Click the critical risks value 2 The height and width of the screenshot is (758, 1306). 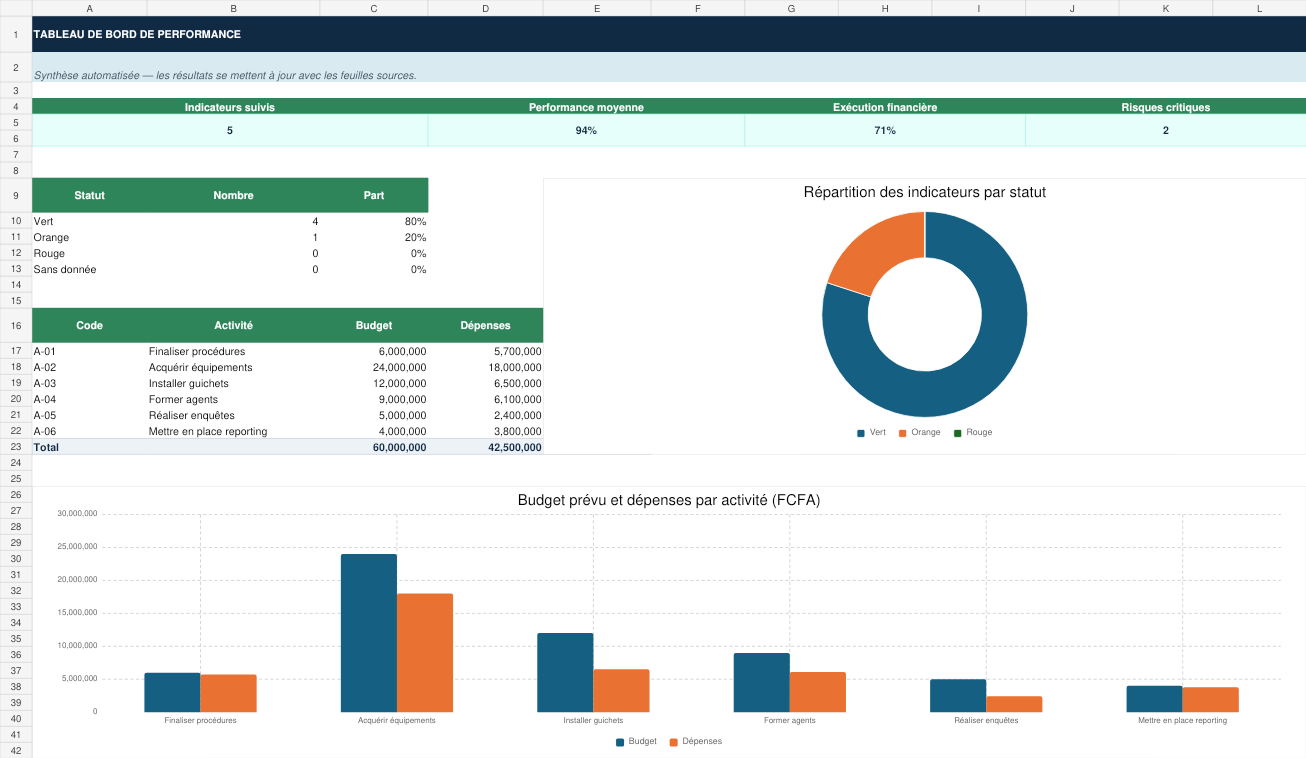click(1166, 130)
